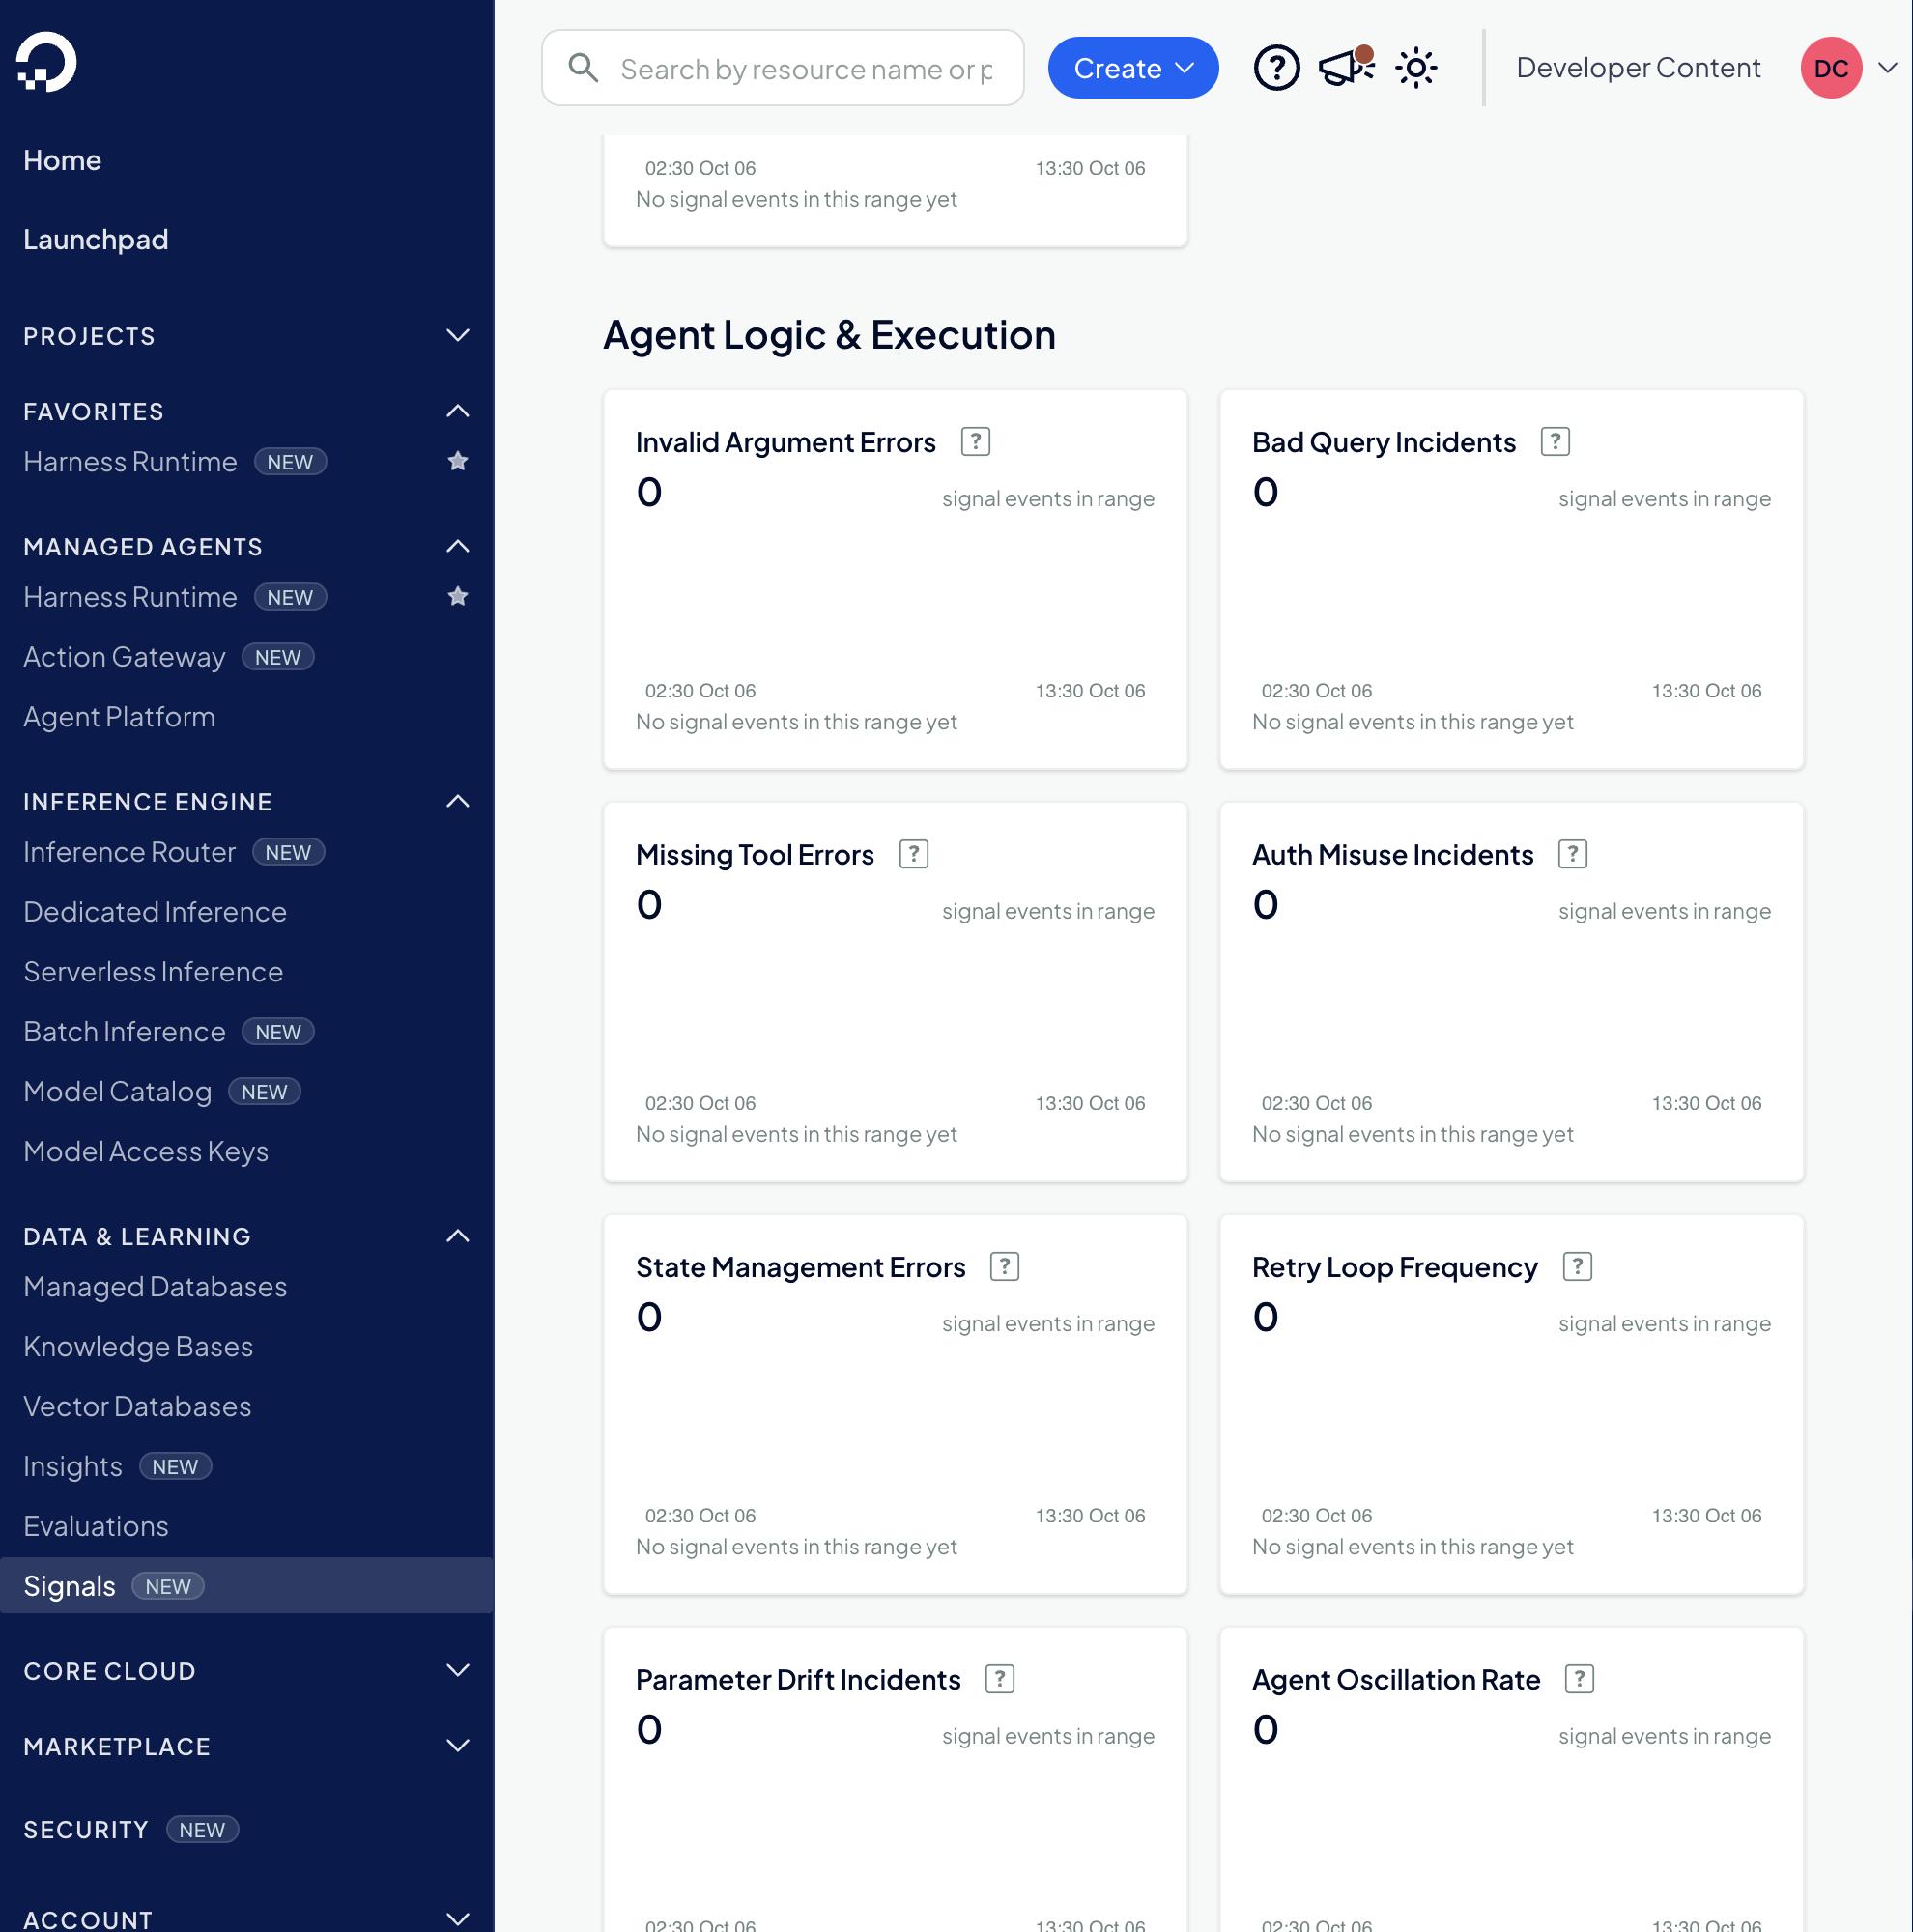
Task: Open help icon for Parameter Drift Incidents
Action: (999, 1679)
